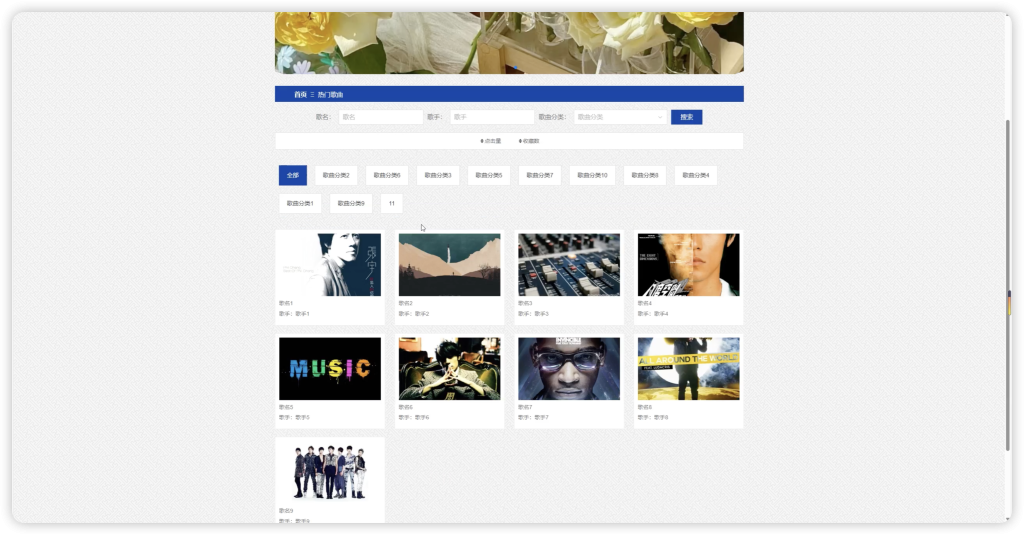Select the 歌曲分类10 category tab
This screenshot has width=1024, height=535.
592,175
